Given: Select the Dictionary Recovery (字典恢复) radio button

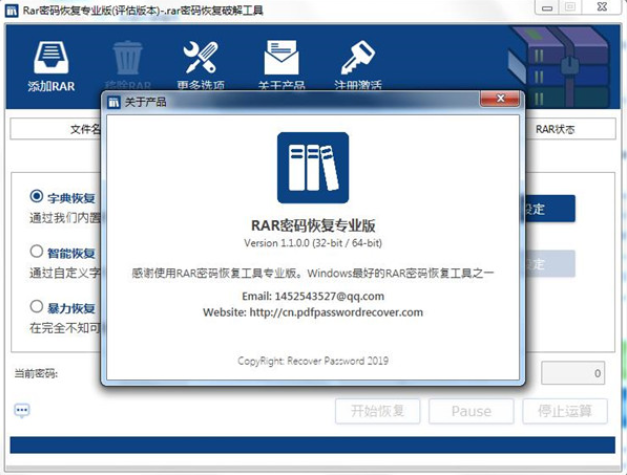Looking at the screenshot, I should click(37, 197).
